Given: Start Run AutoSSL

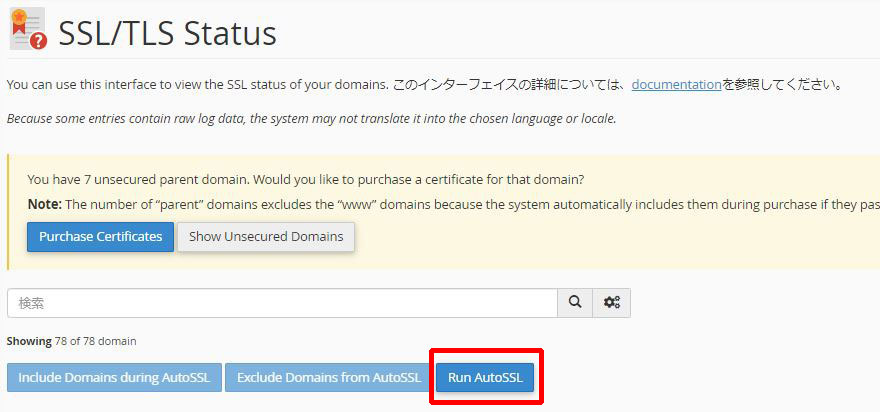Looking at the screenshot, I should click(485, 377).
